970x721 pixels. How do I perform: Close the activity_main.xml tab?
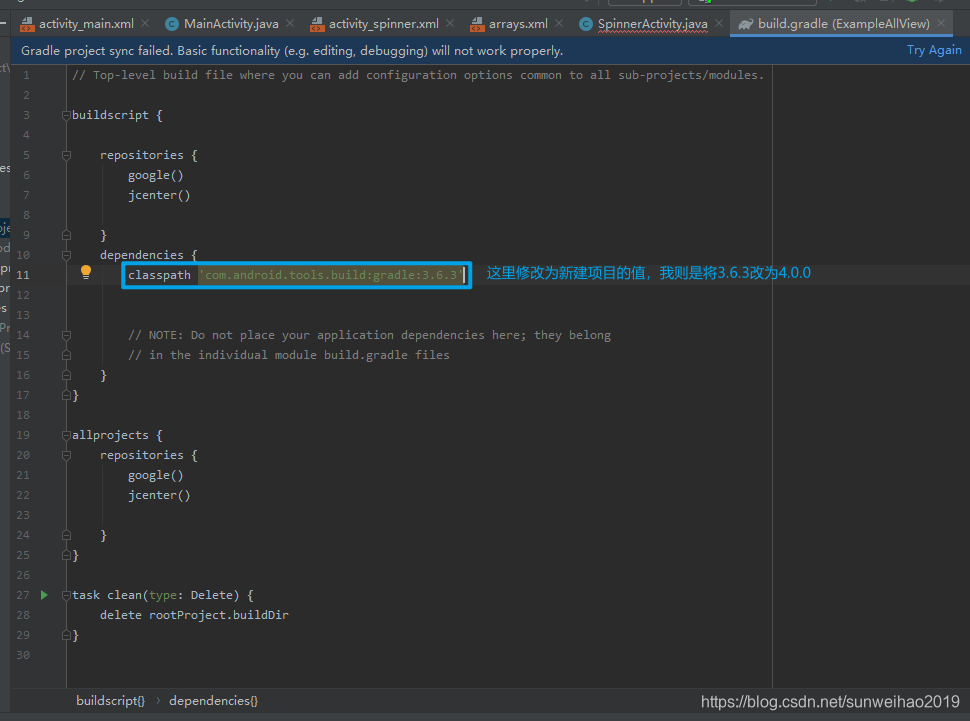(x=145, y=24)
